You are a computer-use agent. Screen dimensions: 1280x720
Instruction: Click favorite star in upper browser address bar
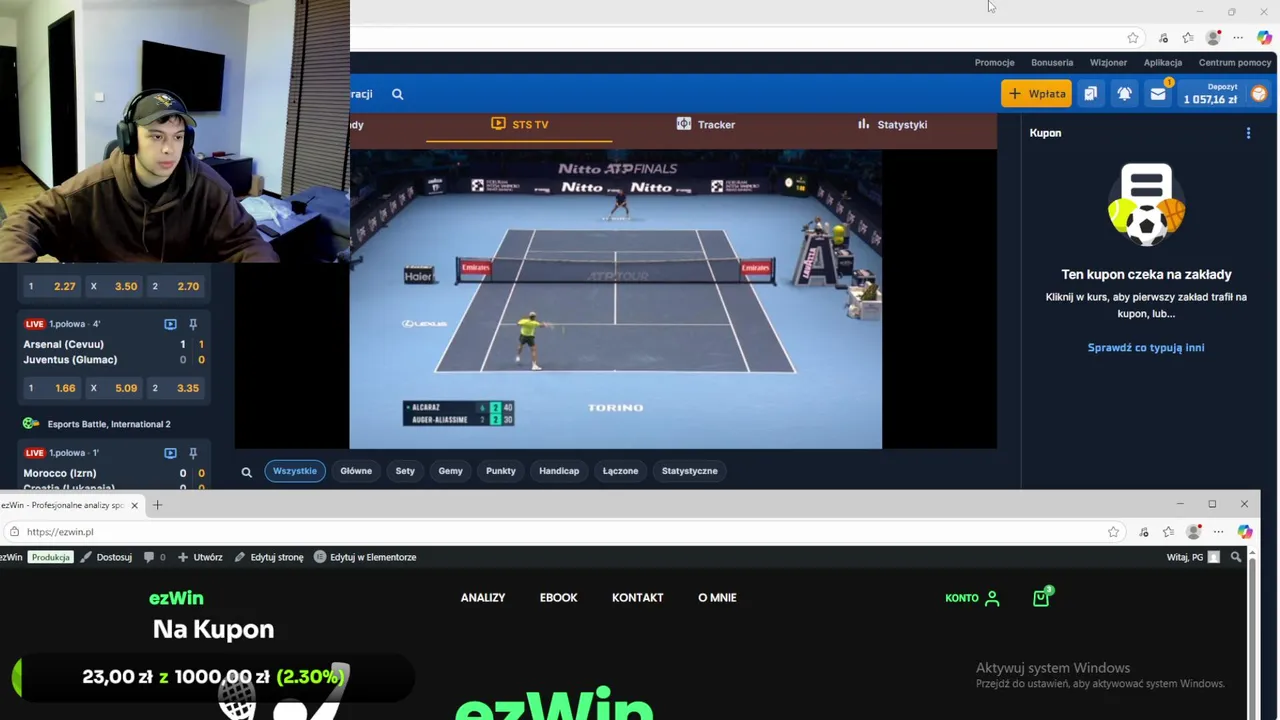coord(1133,38)
